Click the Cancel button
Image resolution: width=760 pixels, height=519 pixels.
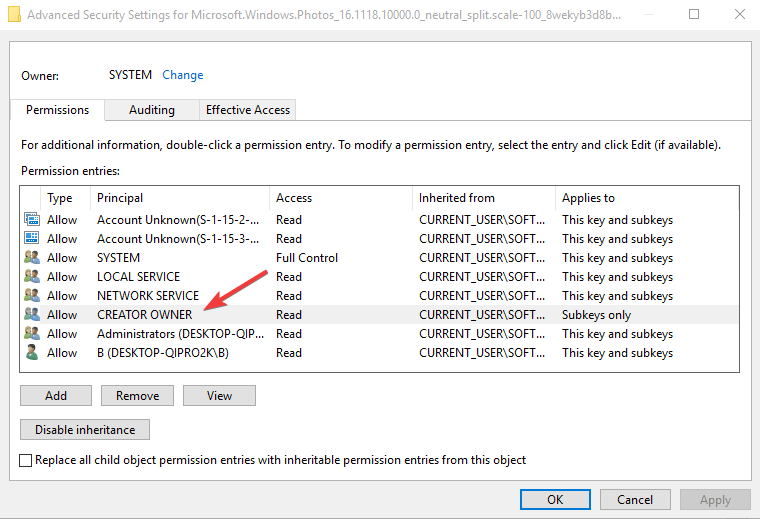point(635,500)
